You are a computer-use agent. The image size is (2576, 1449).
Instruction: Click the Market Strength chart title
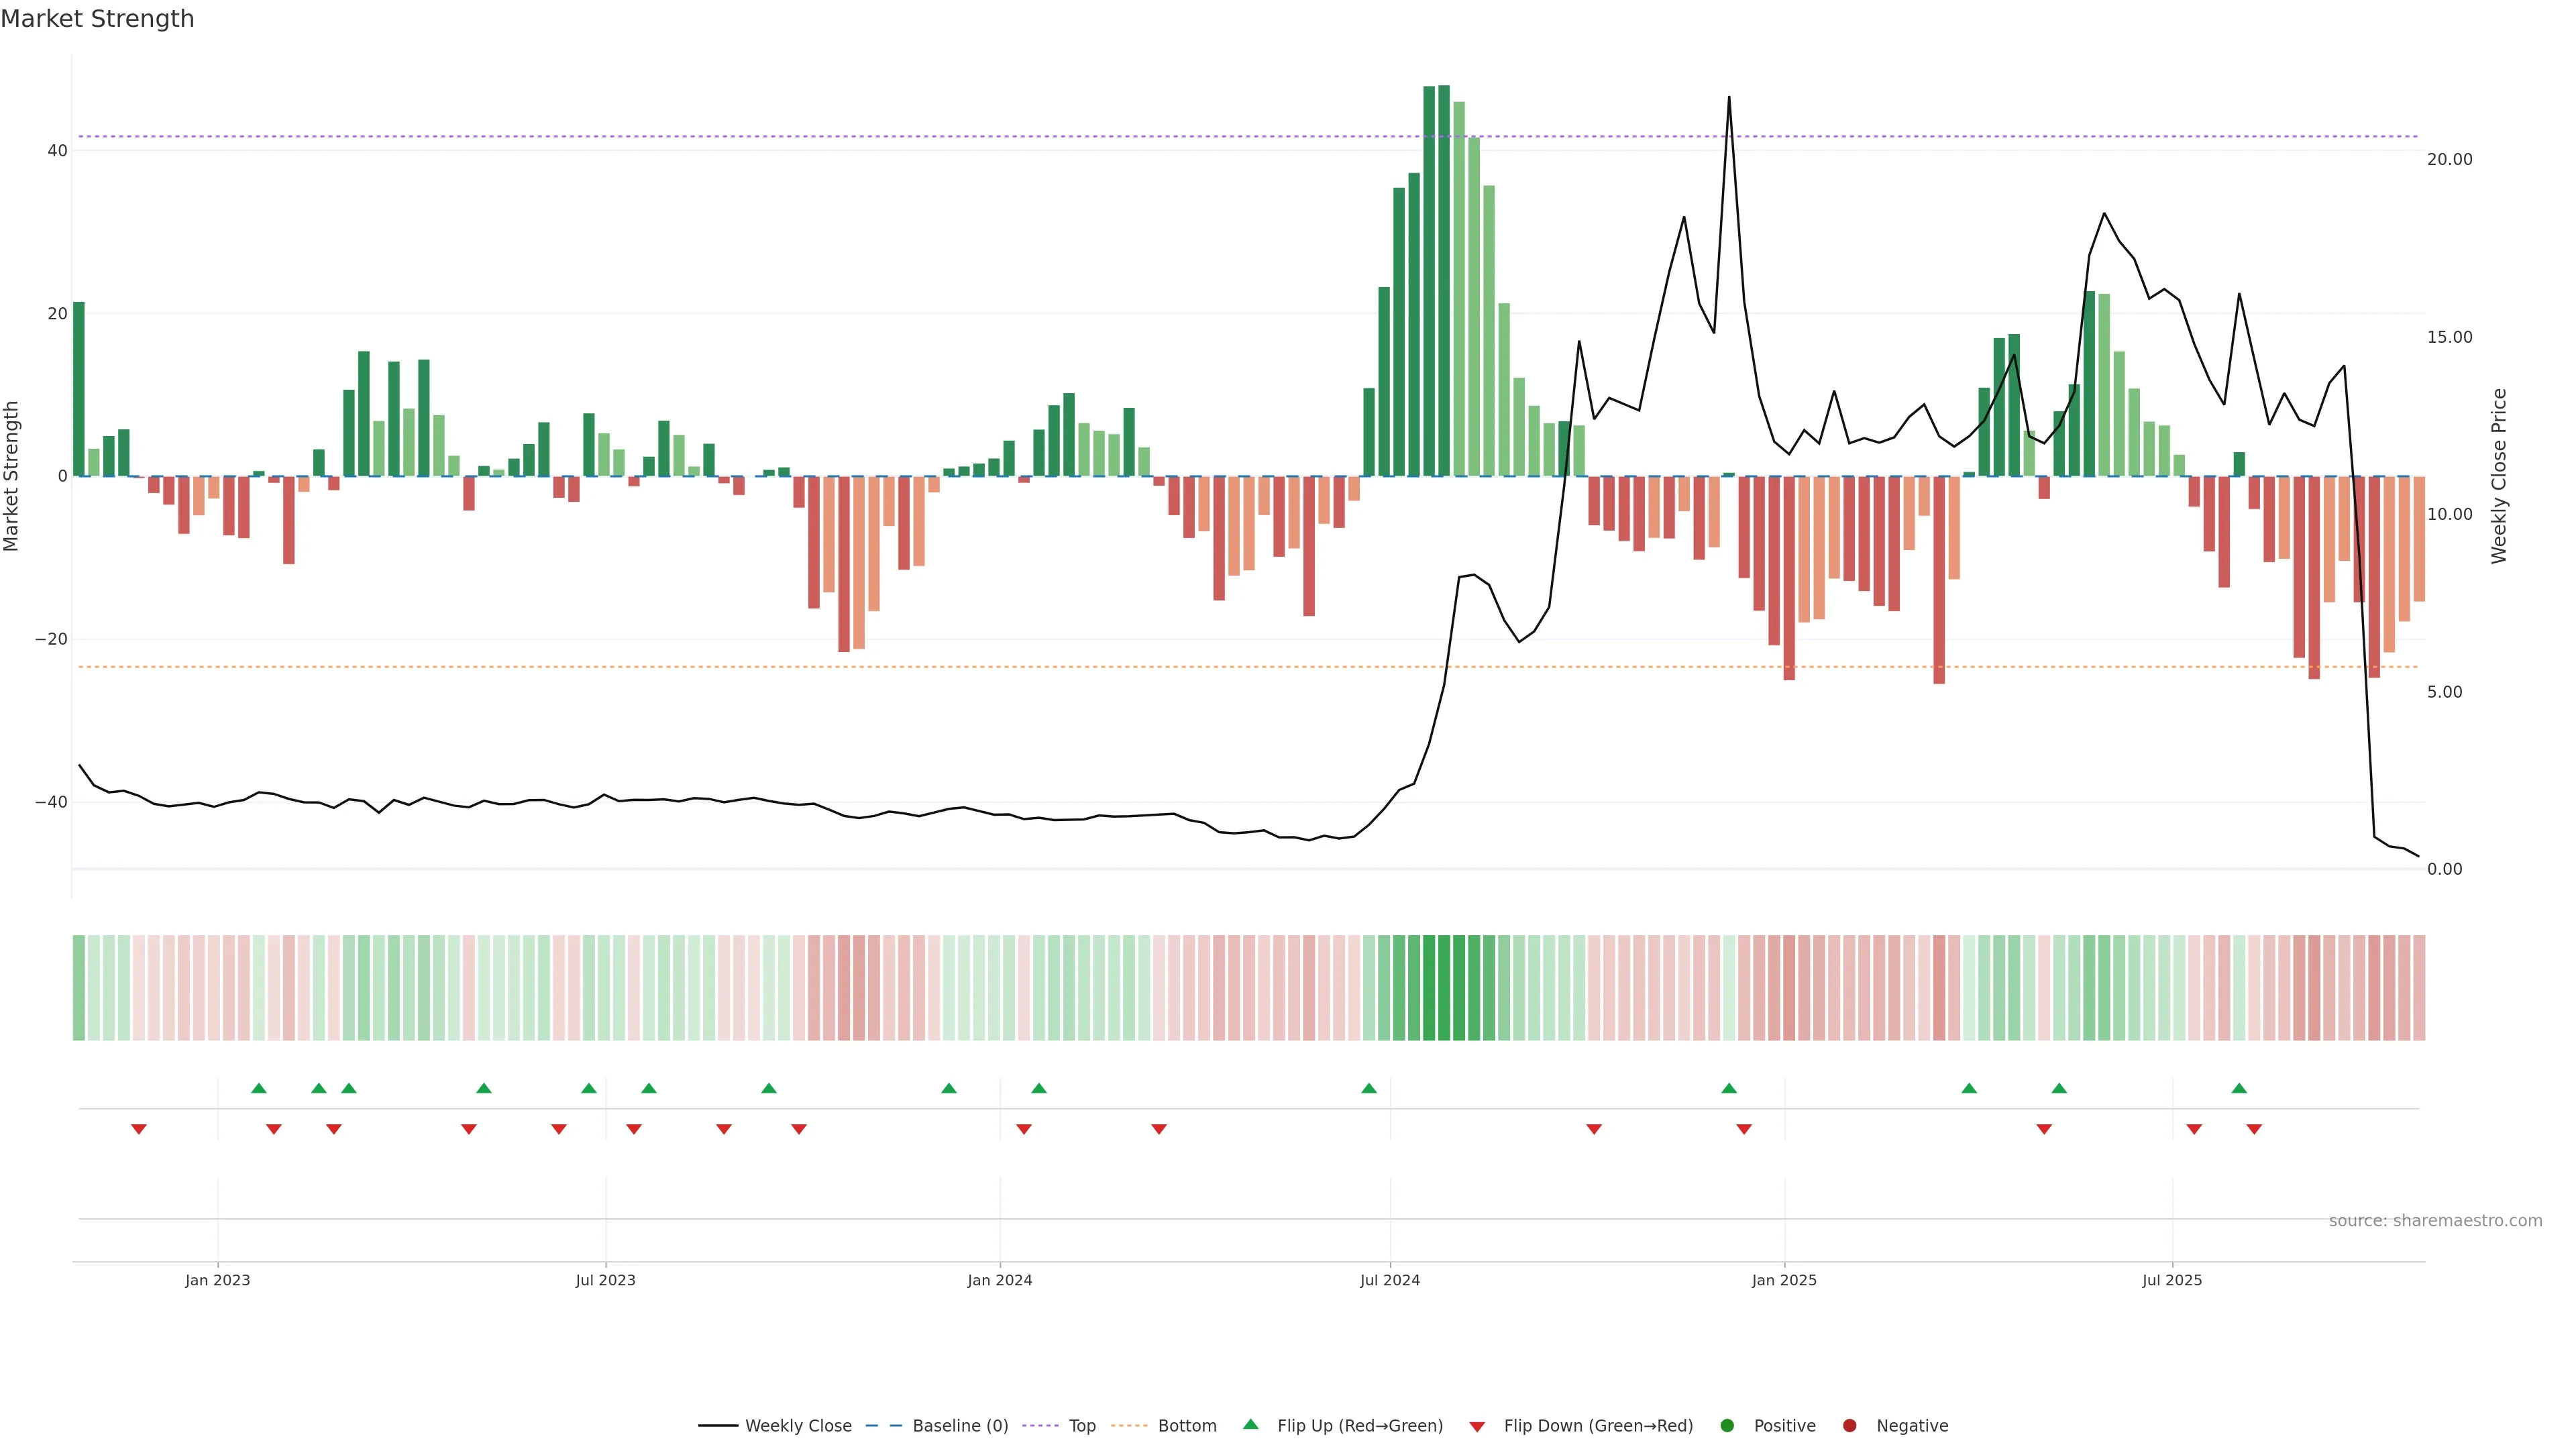point(97,19)
